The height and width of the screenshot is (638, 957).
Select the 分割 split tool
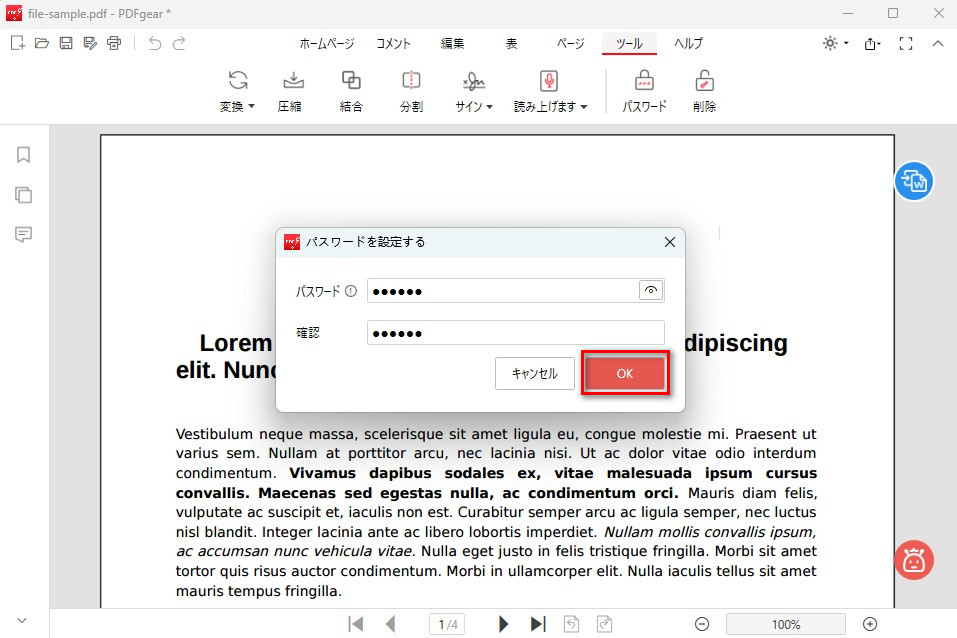411,91
